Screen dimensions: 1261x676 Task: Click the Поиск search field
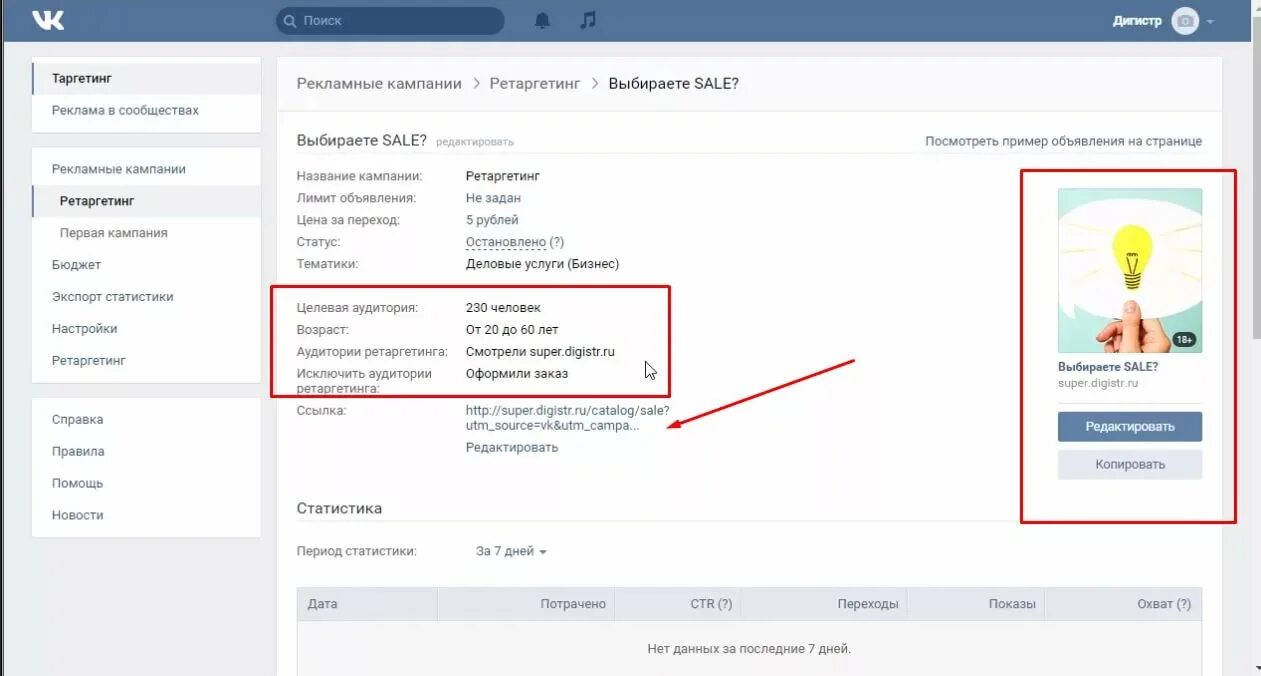390,20
